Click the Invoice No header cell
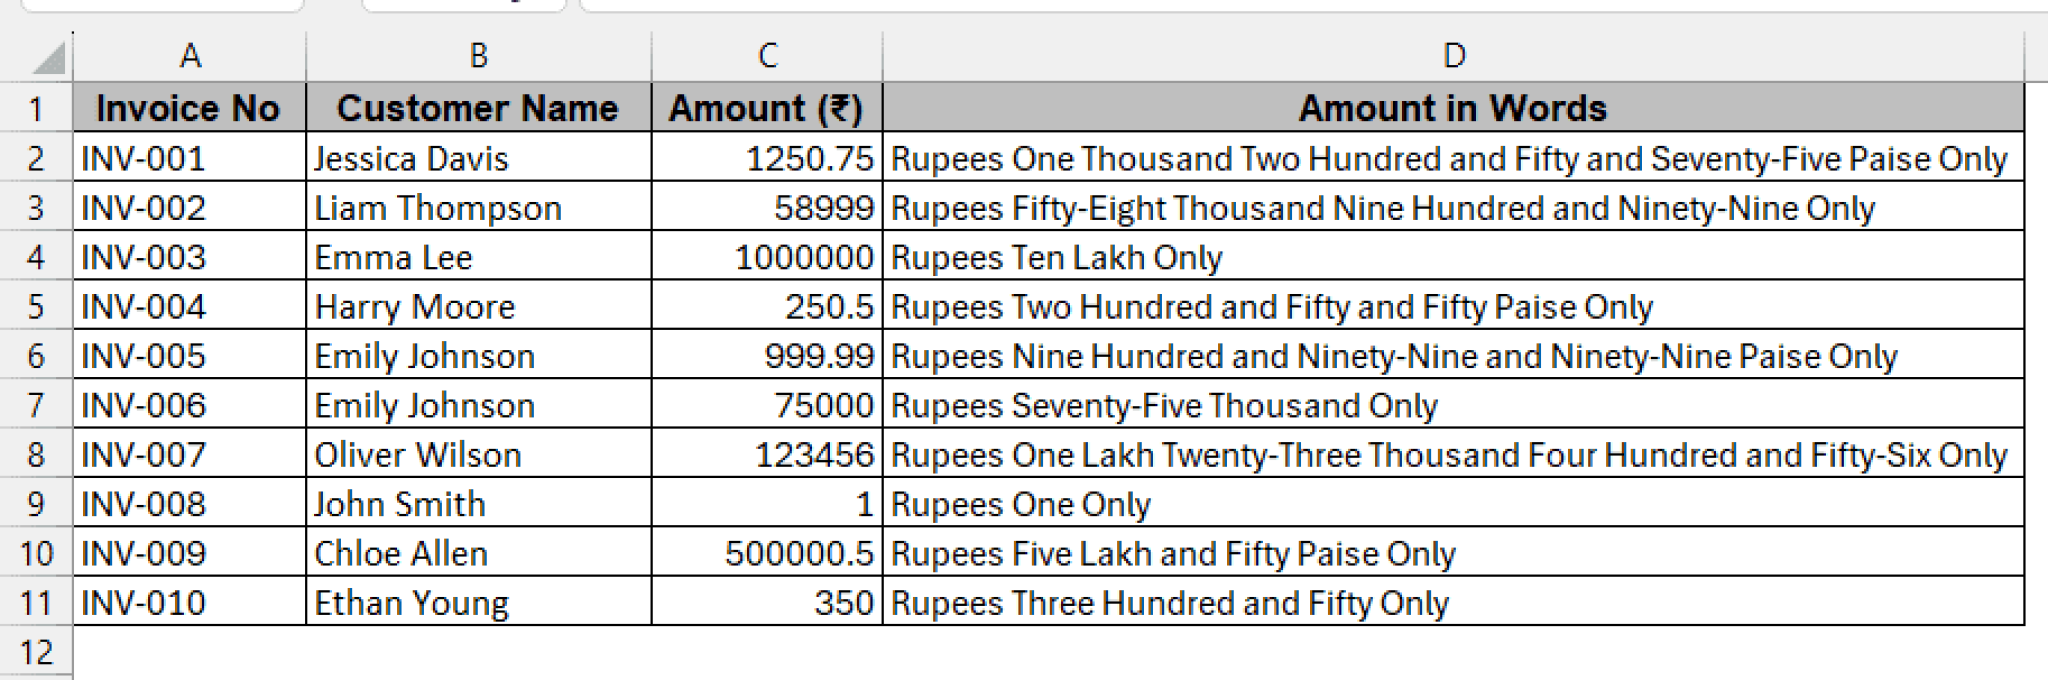 (190, 108)
